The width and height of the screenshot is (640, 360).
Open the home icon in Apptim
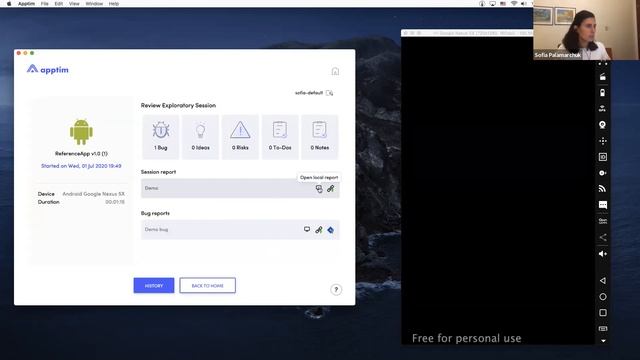pos(335,71)
